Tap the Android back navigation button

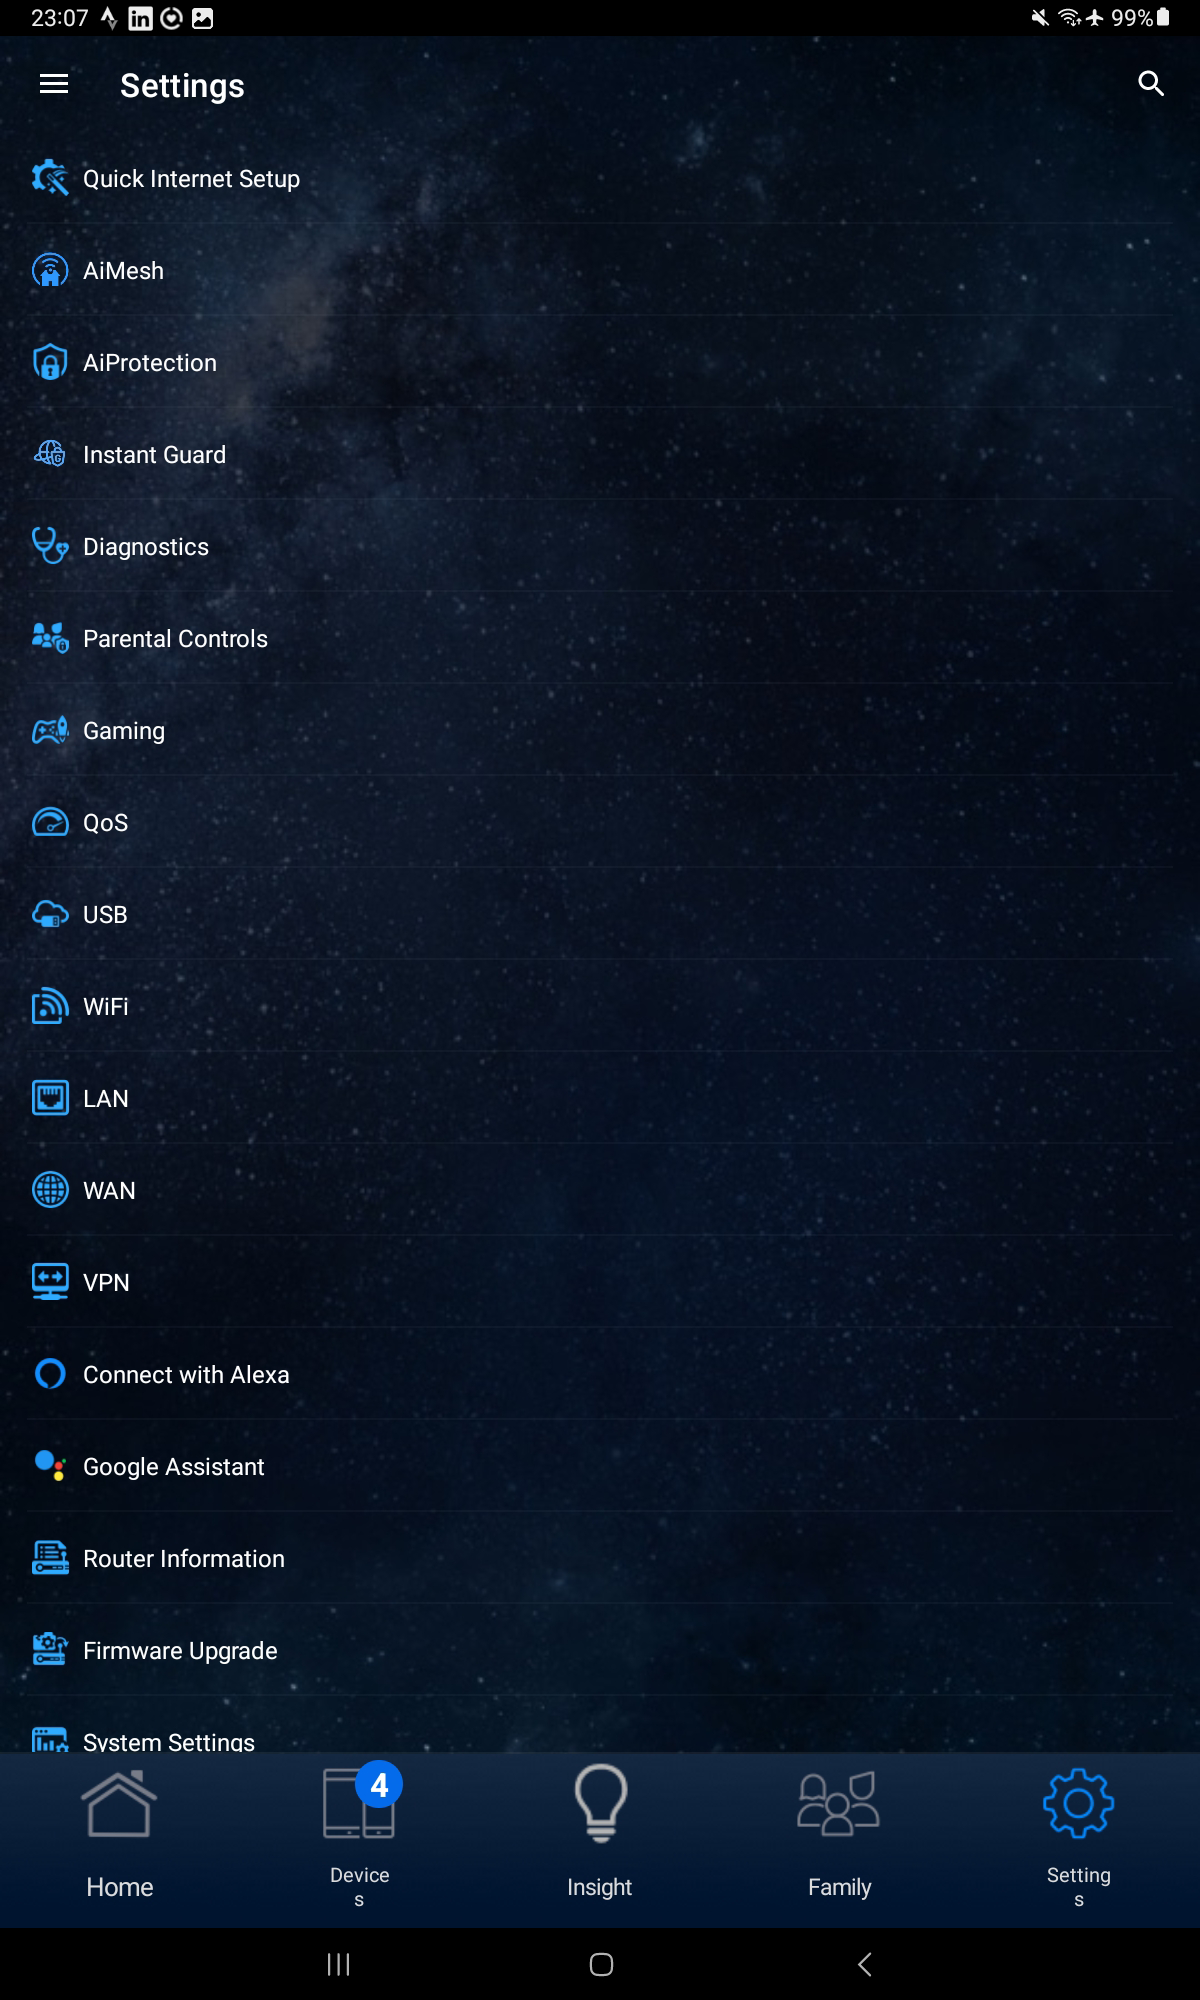click(x=865, y=1964)
